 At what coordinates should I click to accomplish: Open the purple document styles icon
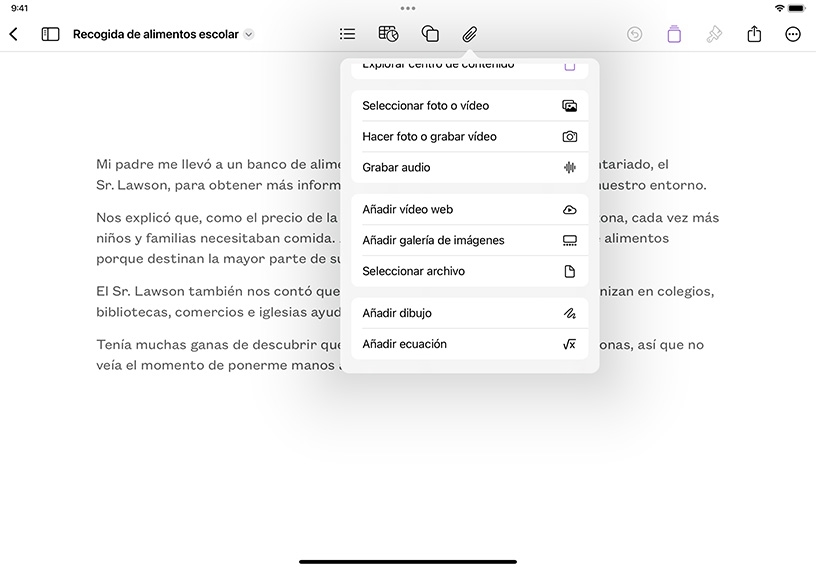point(674,34)
